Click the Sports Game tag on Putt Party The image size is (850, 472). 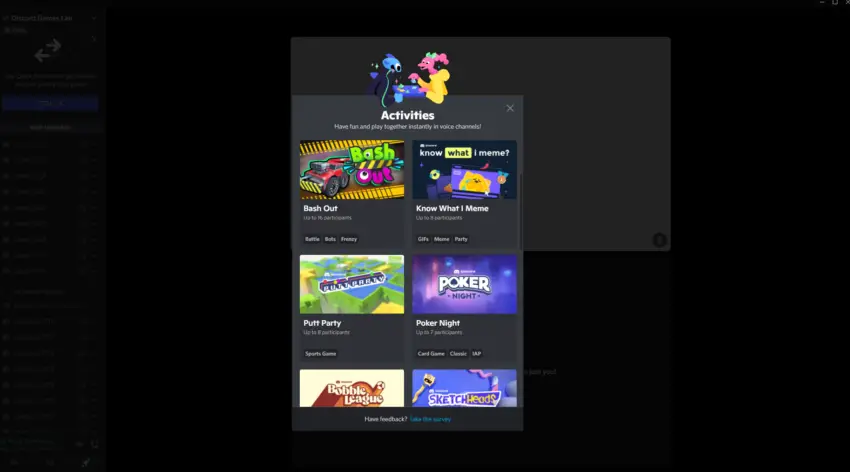(321, 353)
